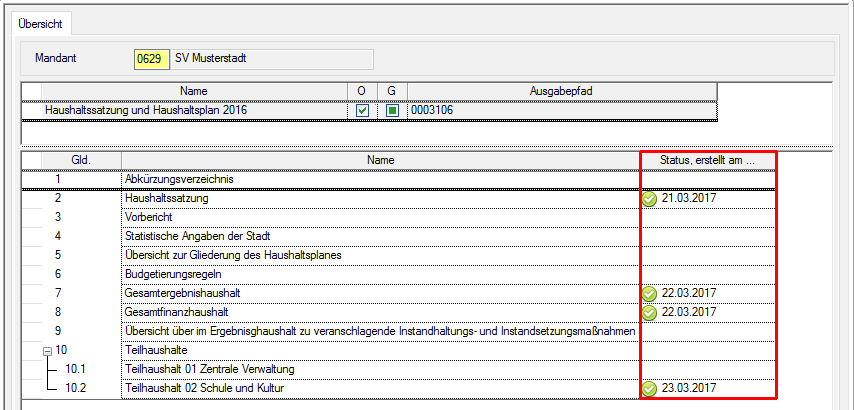854x410 pixels.
Task: Select the Abkürzungsverzeichnis entry
Action: pyautogui.click(x=179, y=179)
